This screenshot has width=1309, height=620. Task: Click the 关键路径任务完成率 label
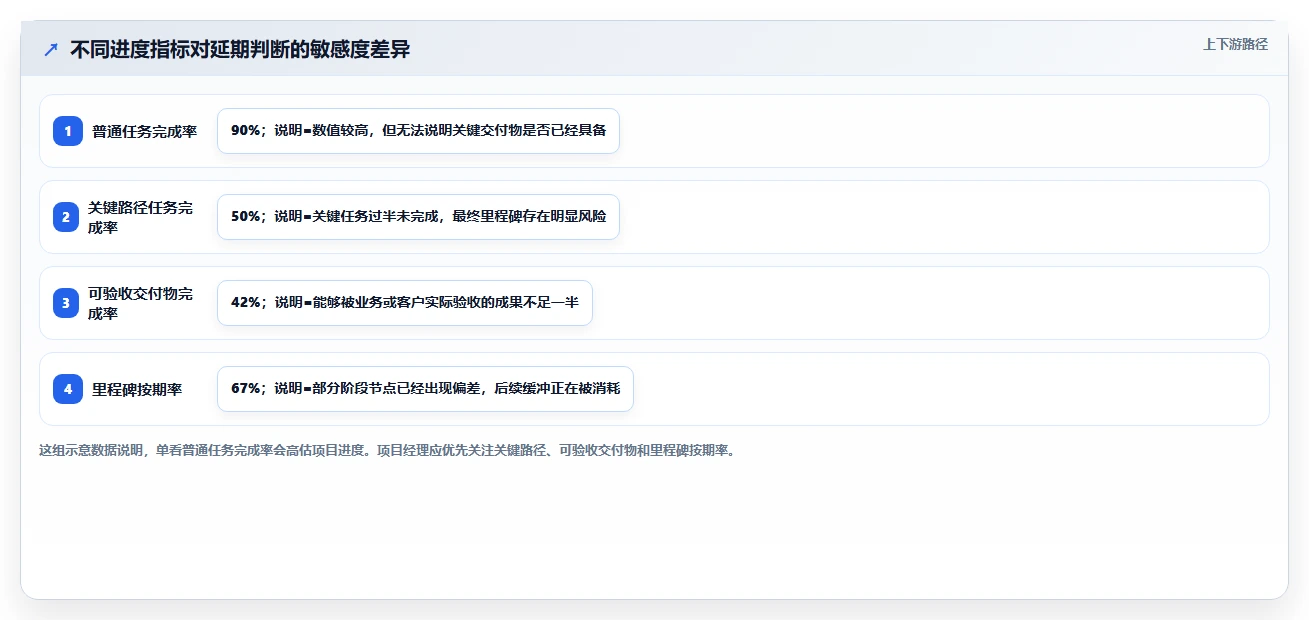(x=141, y=217)
